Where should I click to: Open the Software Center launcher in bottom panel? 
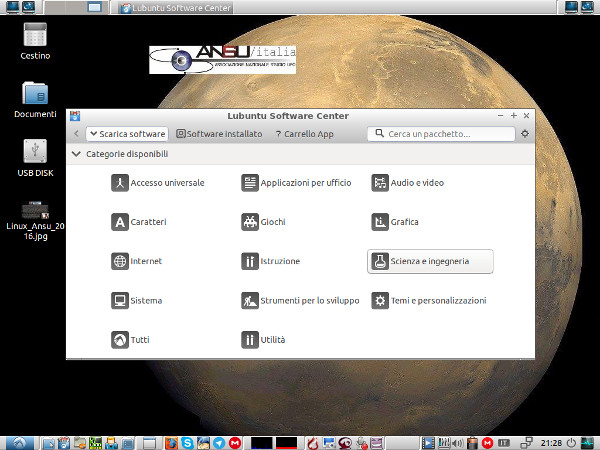click(64, 443)
